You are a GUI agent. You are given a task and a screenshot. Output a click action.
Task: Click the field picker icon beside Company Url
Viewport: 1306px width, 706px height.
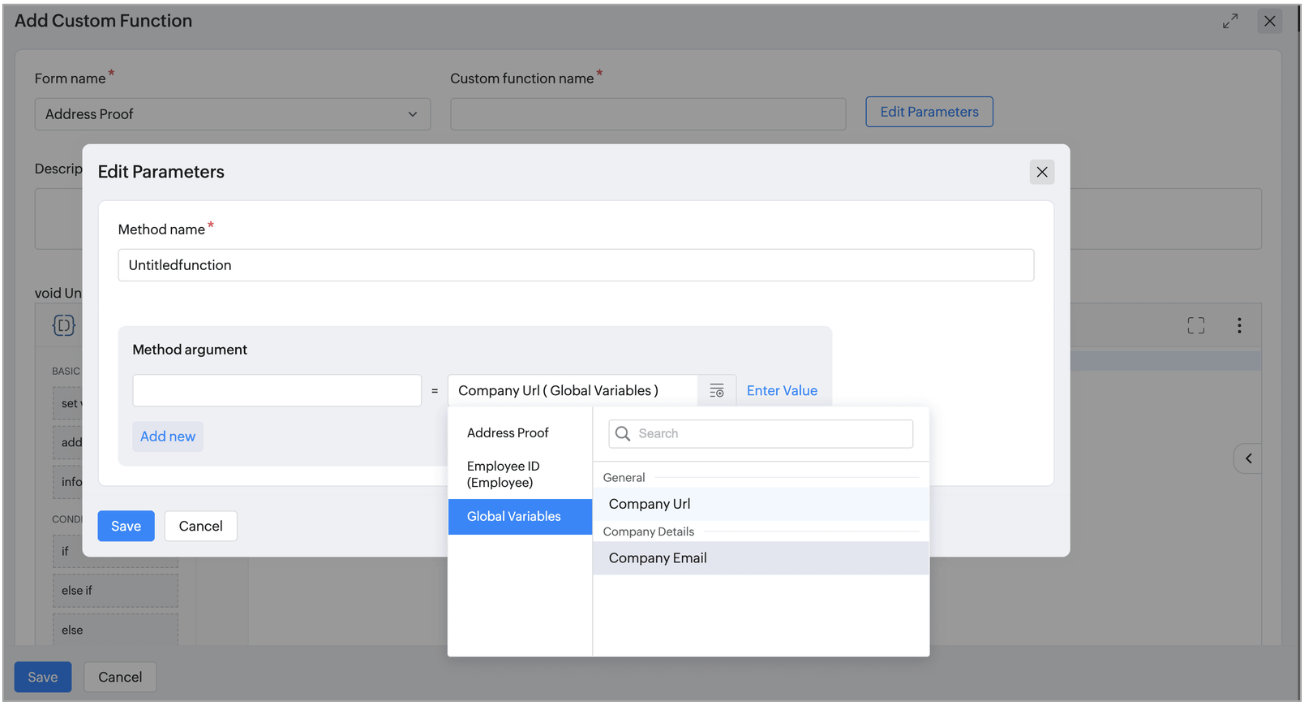716,391
